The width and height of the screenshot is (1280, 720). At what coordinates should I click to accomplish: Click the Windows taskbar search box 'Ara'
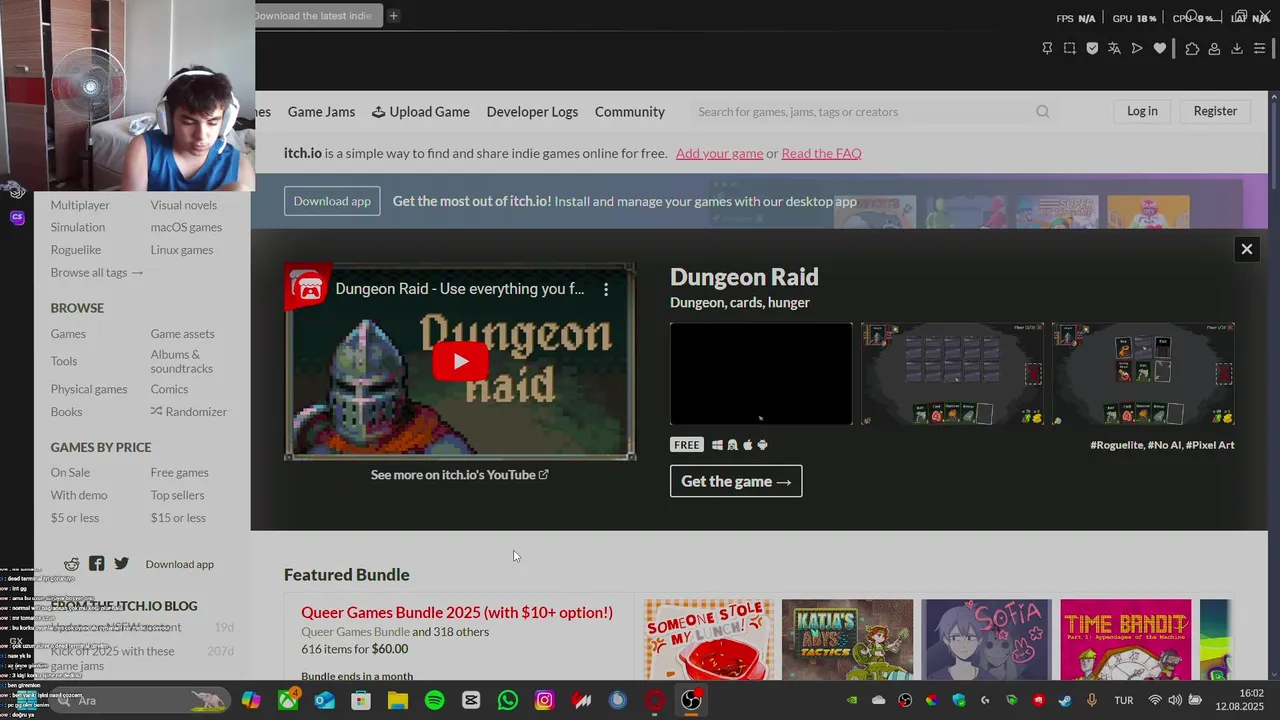(x=140, y=700)
